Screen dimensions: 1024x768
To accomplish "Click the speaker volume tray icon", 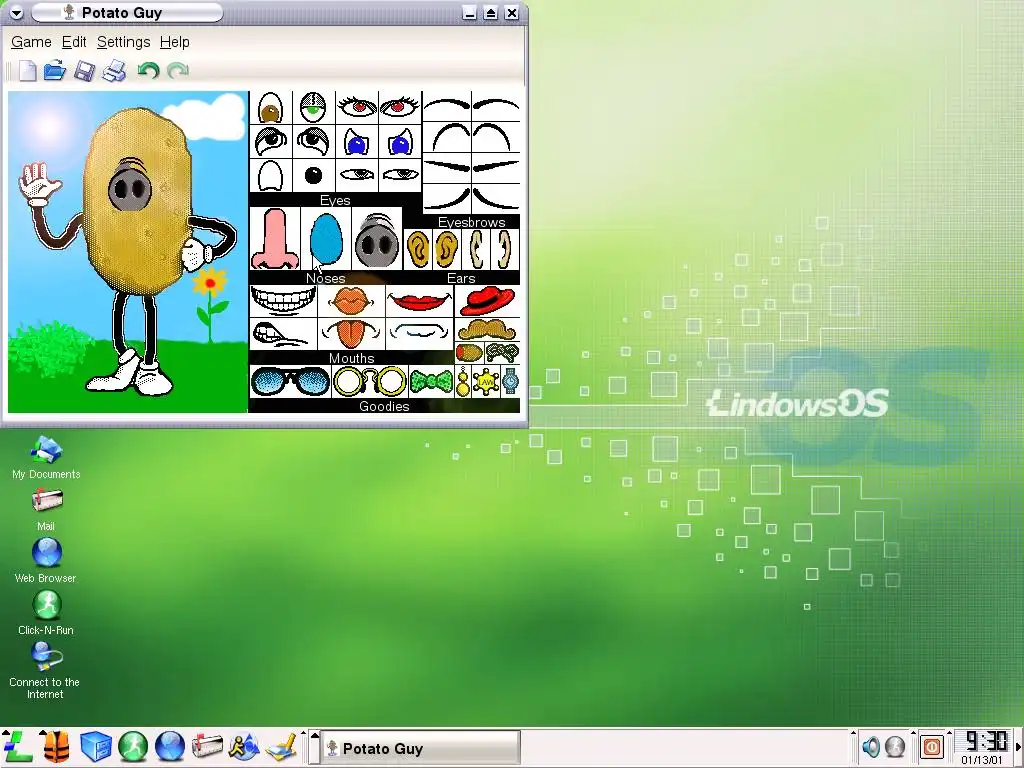I will coord(871,746).
